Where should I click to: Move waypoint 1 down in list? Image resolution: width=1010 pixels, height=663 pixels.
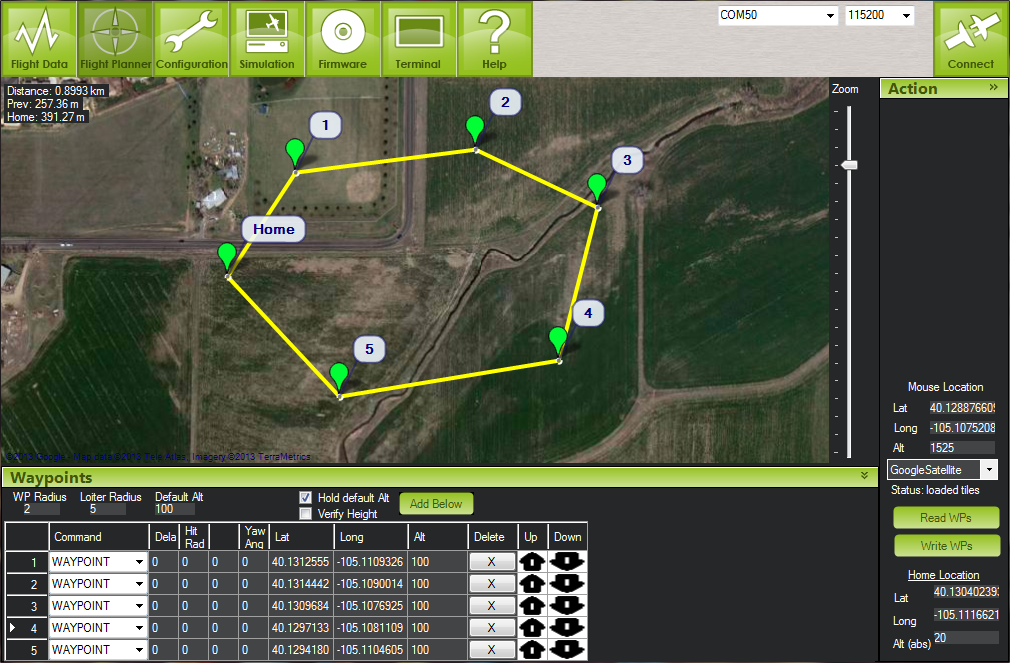pyautogui.click(x=567, y=562)
